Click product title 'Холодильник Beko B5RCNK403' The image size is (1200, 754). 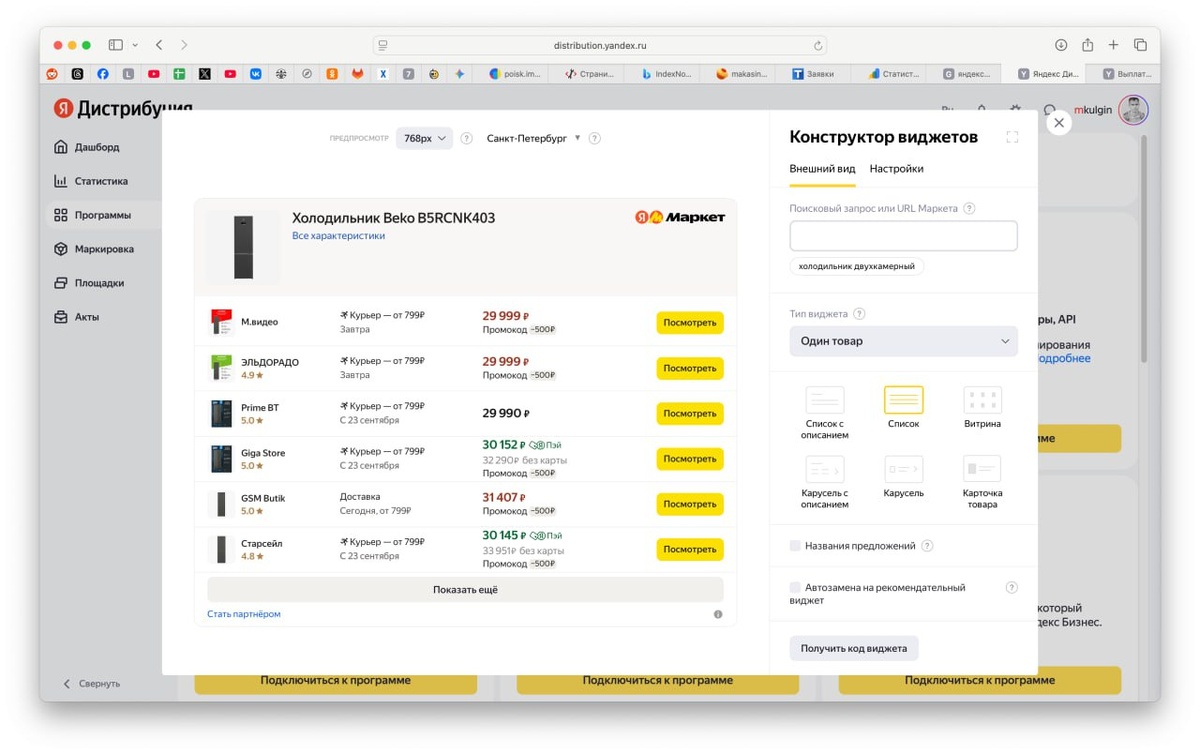[393, 218]
